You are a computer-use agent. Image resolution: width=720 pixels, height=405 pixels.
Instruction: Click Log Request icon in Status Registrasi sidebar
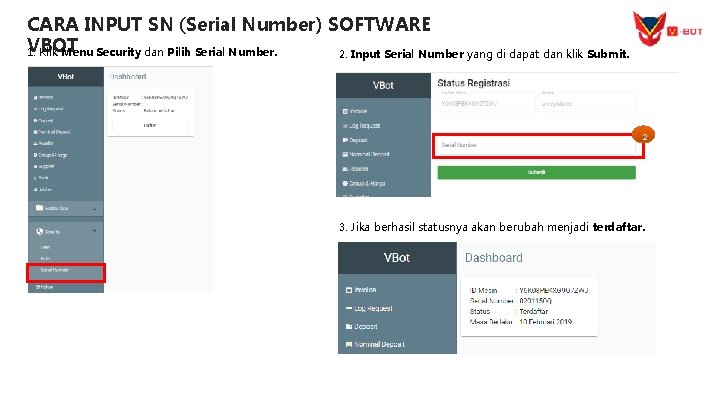point(345,126)
